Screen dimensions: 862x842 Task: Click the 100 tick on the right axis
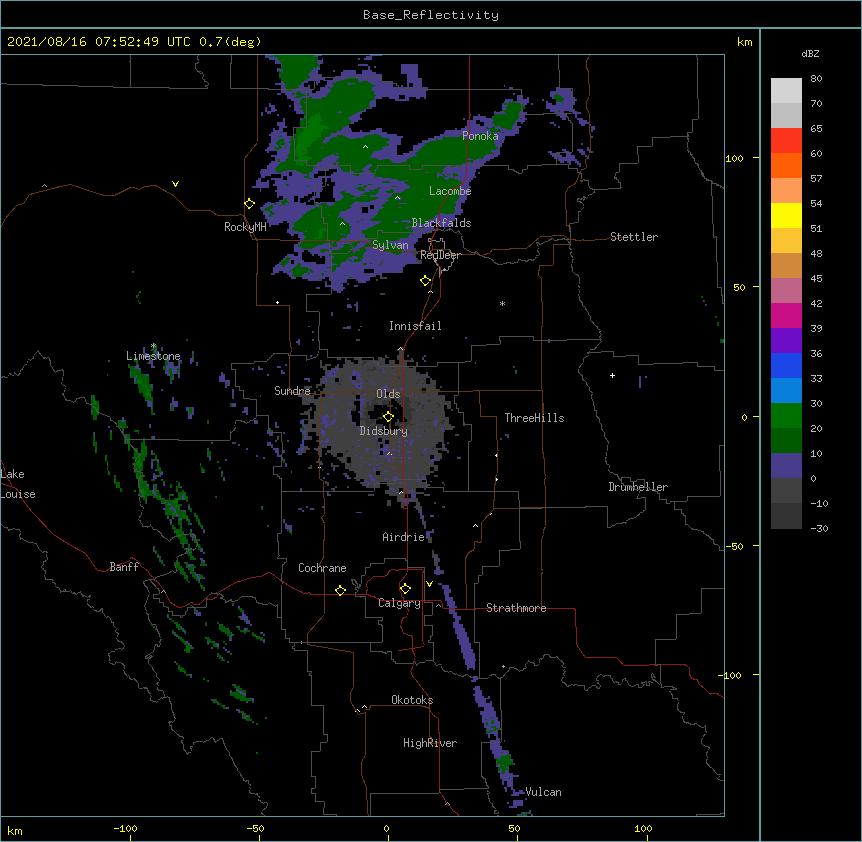[x=734, y=158]
